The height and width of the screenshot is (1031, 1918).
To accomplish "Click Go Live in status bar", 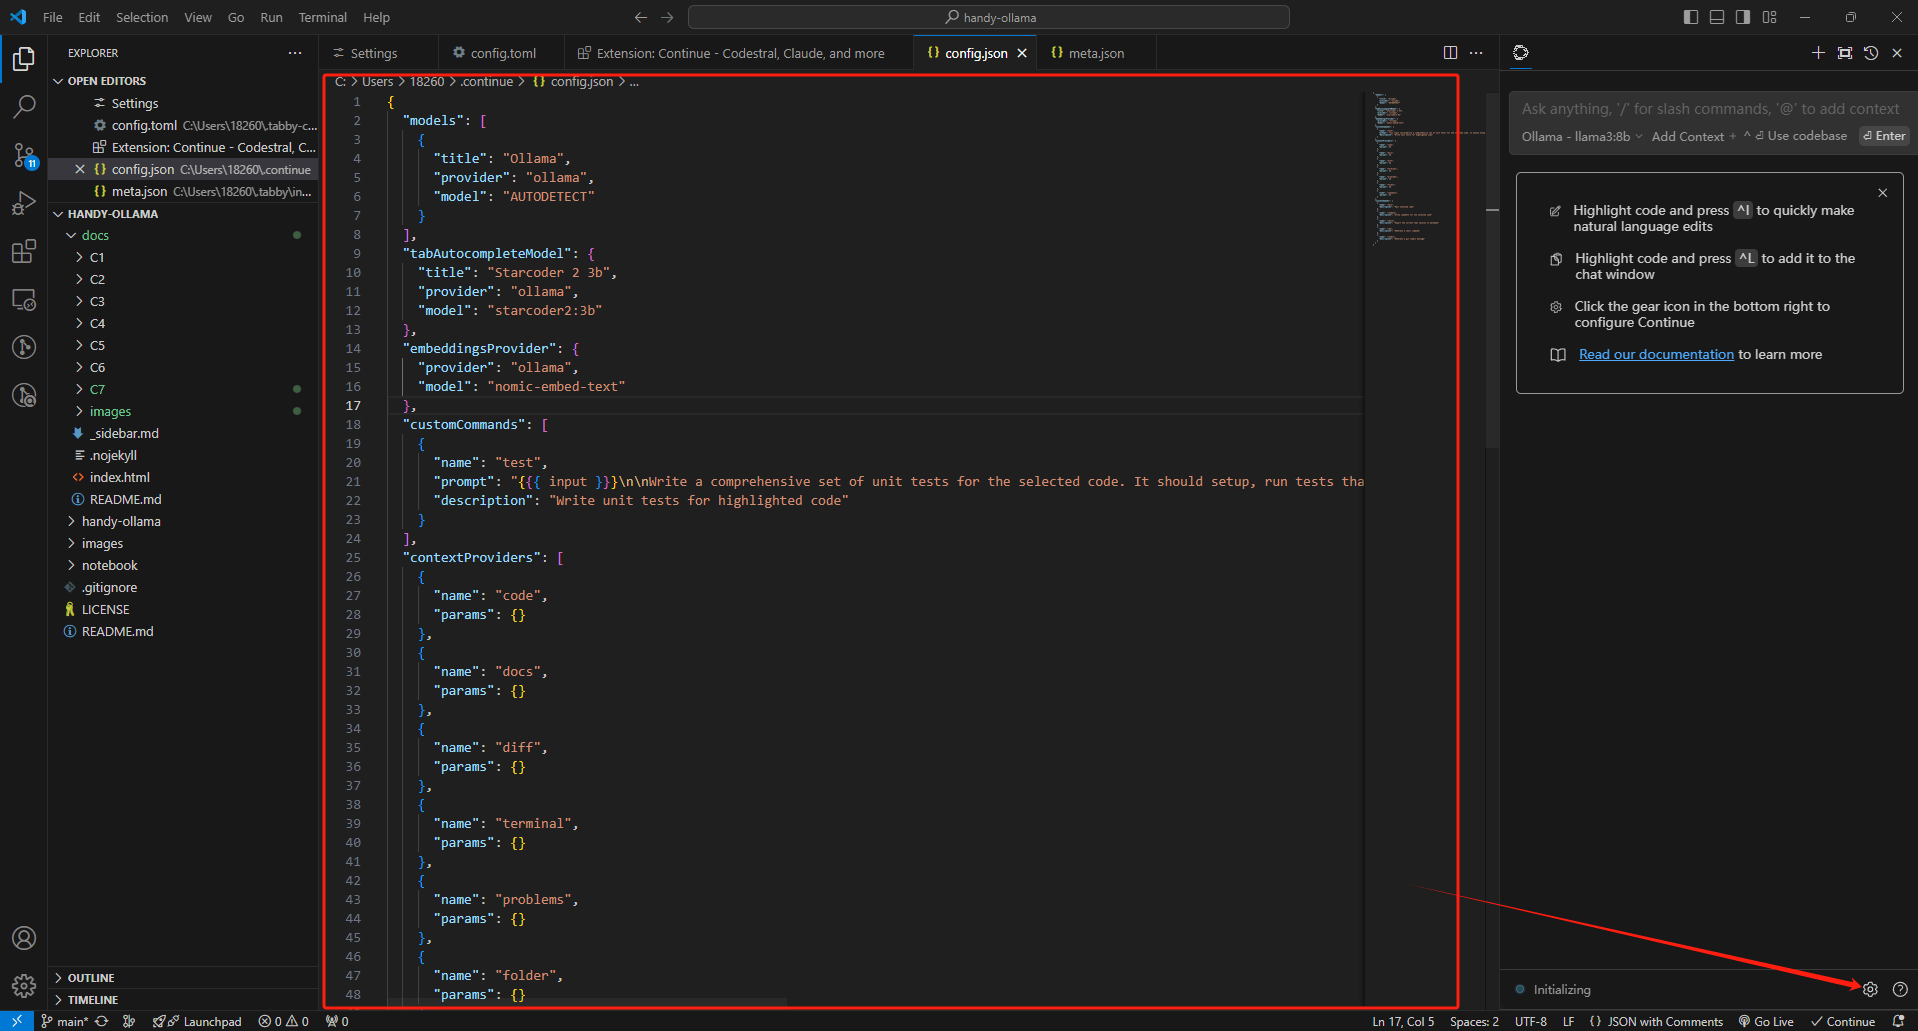I will [x=1766, y=1021].
